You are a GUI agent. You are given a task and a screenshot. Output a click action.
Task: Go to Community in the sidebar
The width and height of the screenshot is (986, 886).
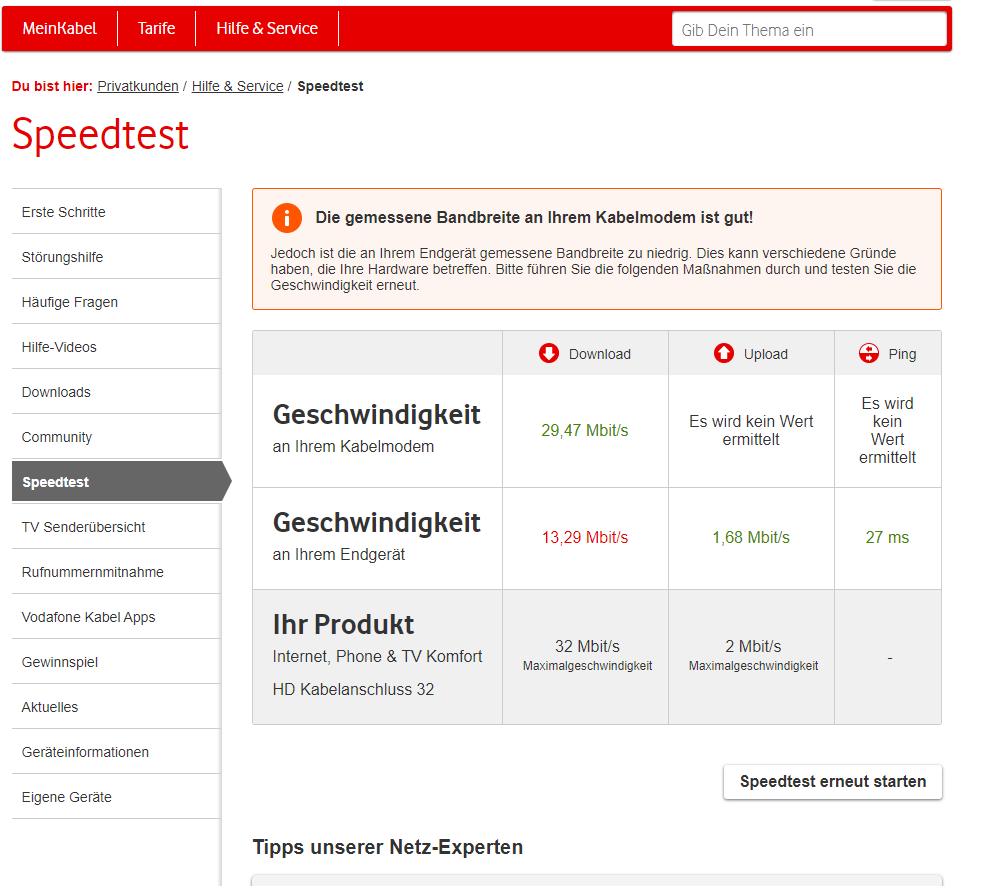tap(116, 437)
